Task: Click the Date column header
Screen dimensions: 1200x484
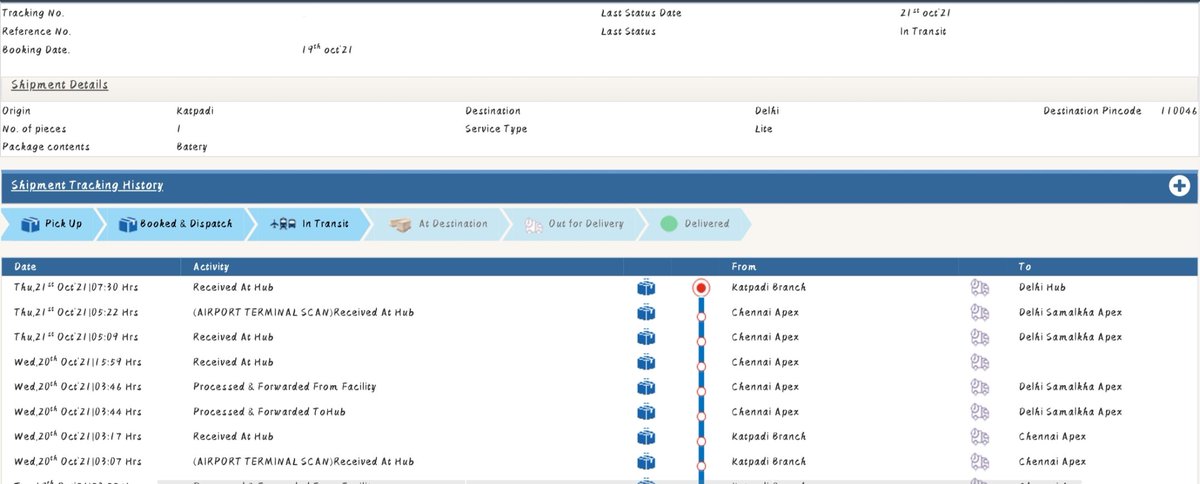Action: pos(26,267)
